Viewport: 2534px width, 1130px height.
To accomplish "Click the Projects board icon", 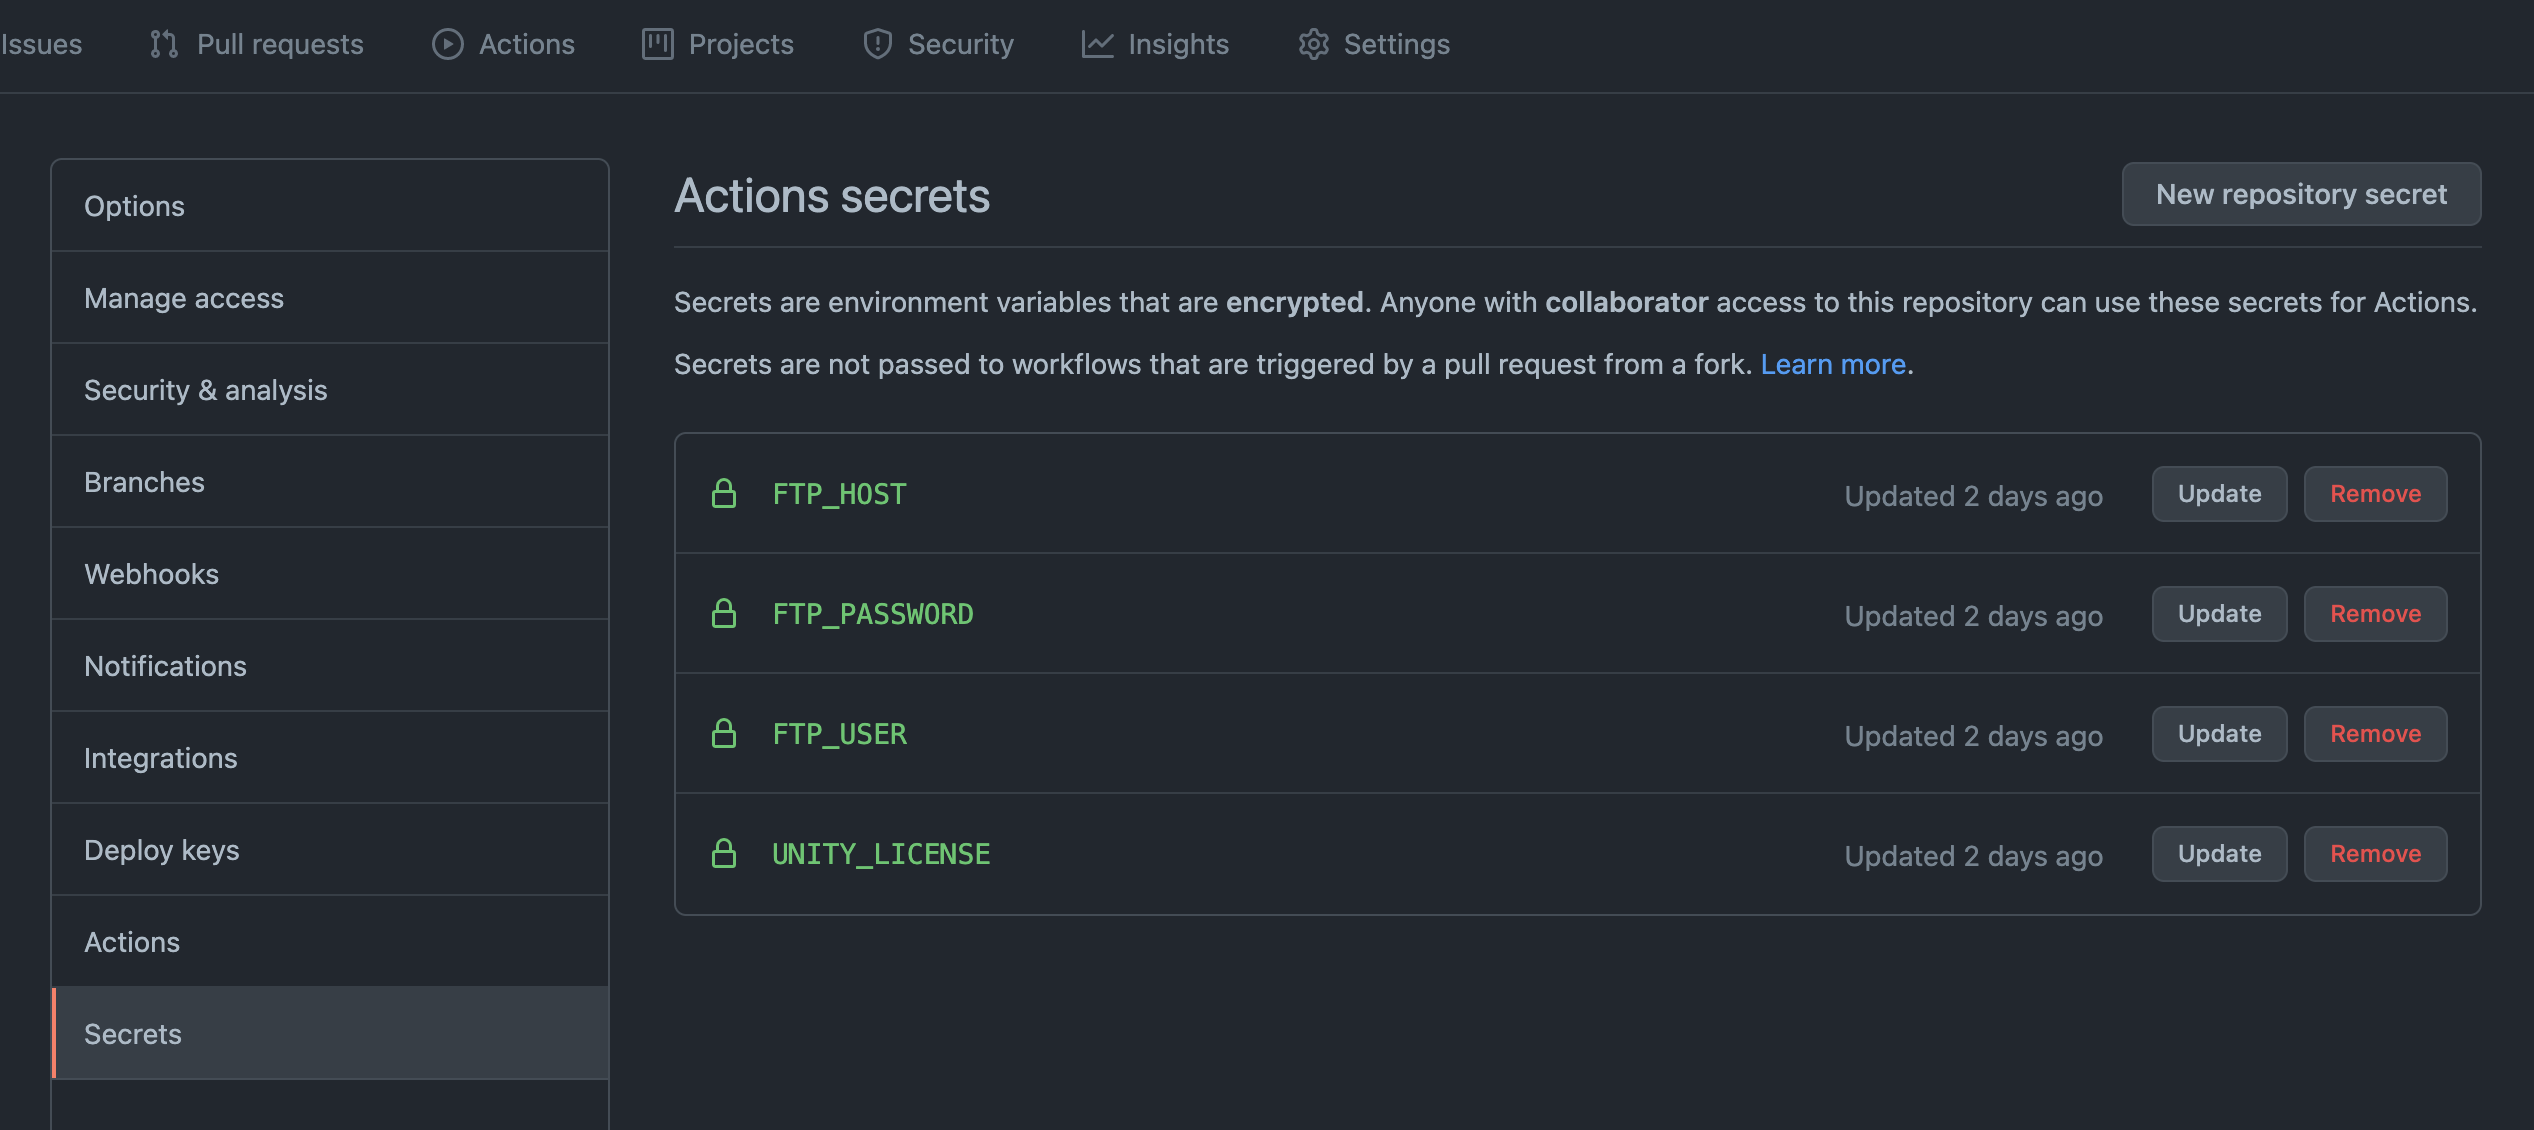I will click(657, 44).
